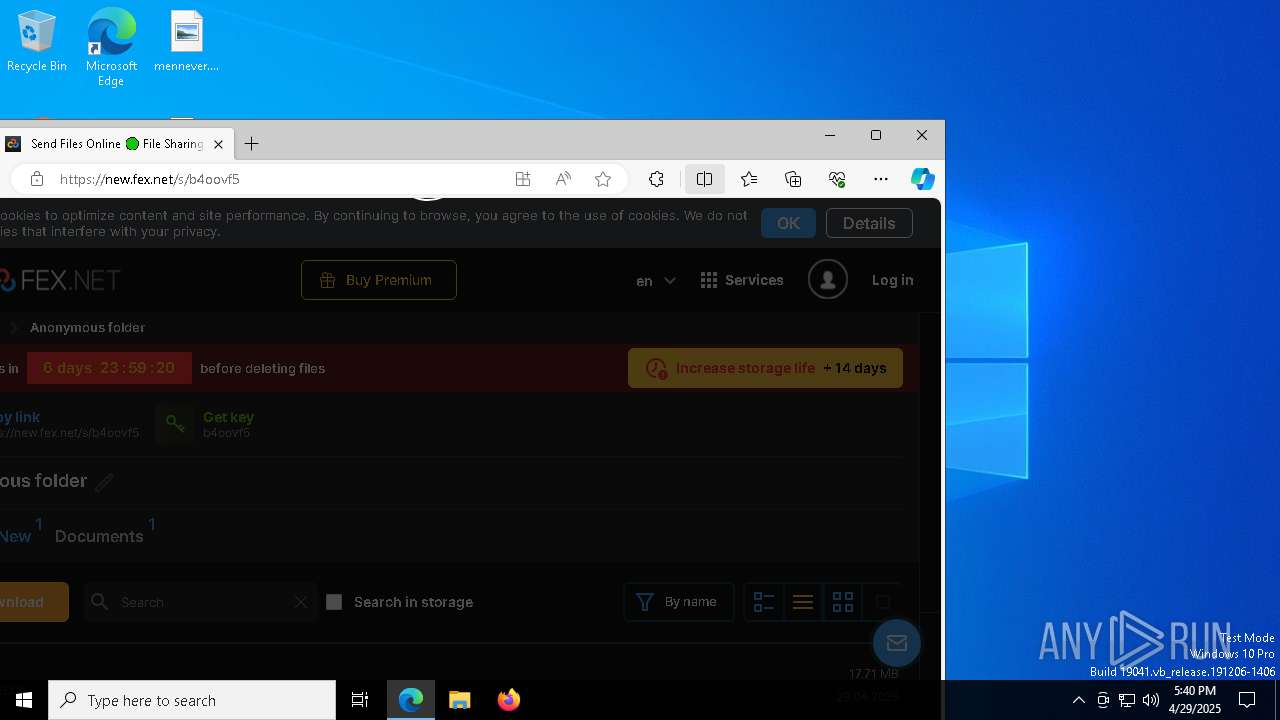Close the Send Files Online browser tab
The height and width of the screenshot is (720, 1280).
point(218,144)
